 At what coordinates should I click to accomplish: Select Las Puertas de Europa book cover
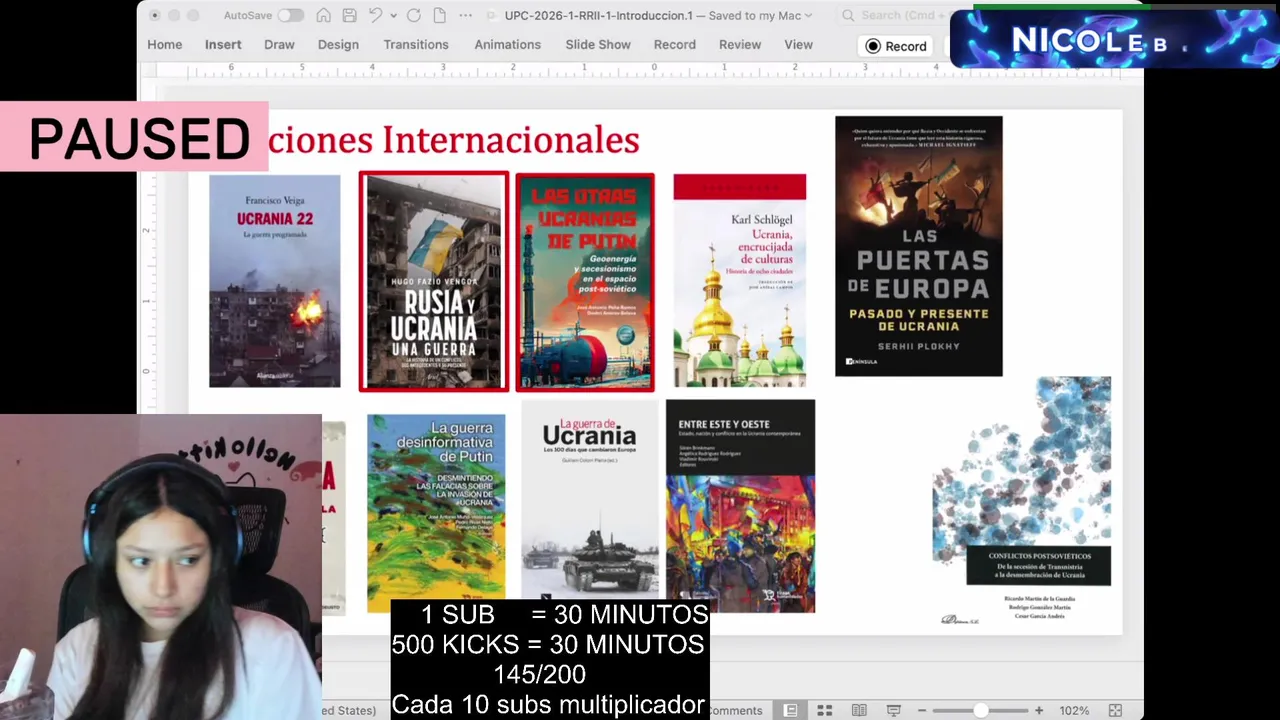pyautogui.click(x=919, y=246)
